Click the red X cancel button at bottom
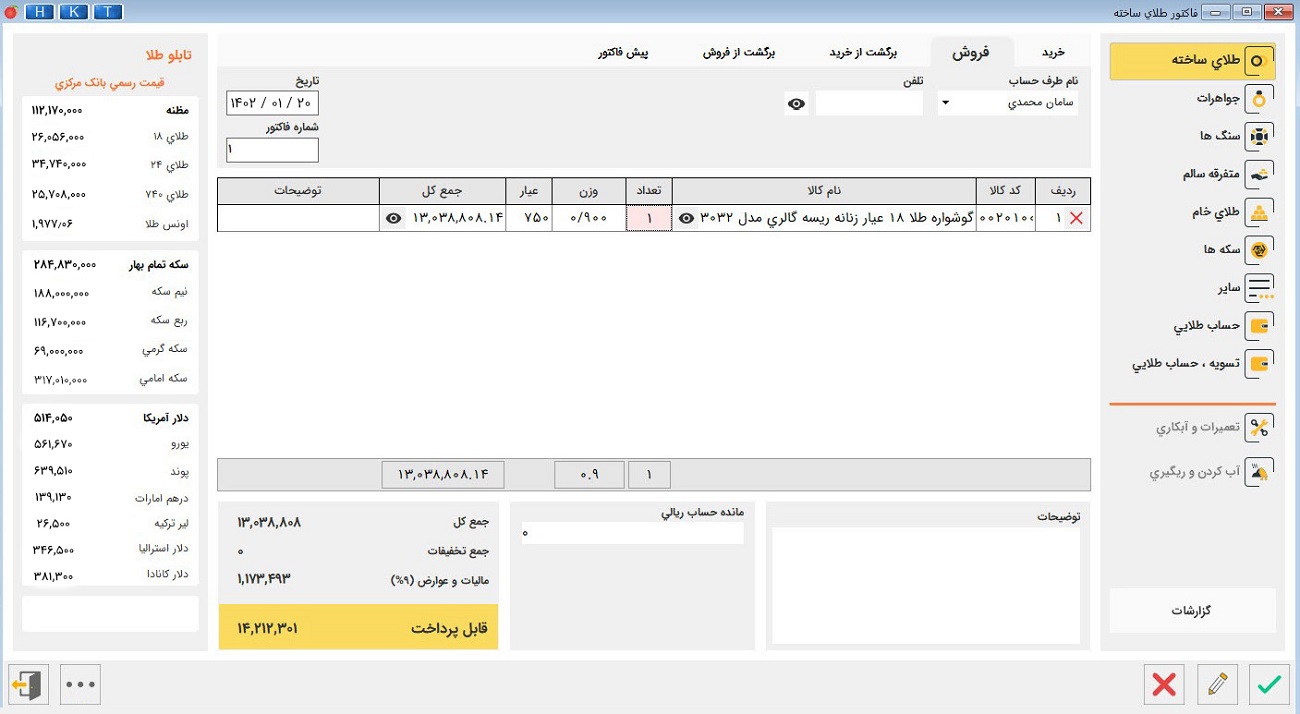1300x714 pixels. 1164,685
